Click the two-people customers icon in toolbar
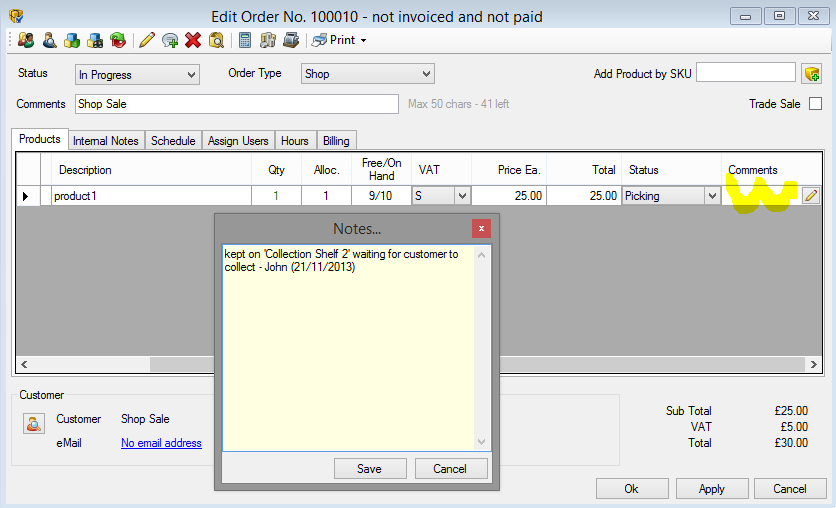The height and width of the screenshot is (508, 836). [26, 40]
